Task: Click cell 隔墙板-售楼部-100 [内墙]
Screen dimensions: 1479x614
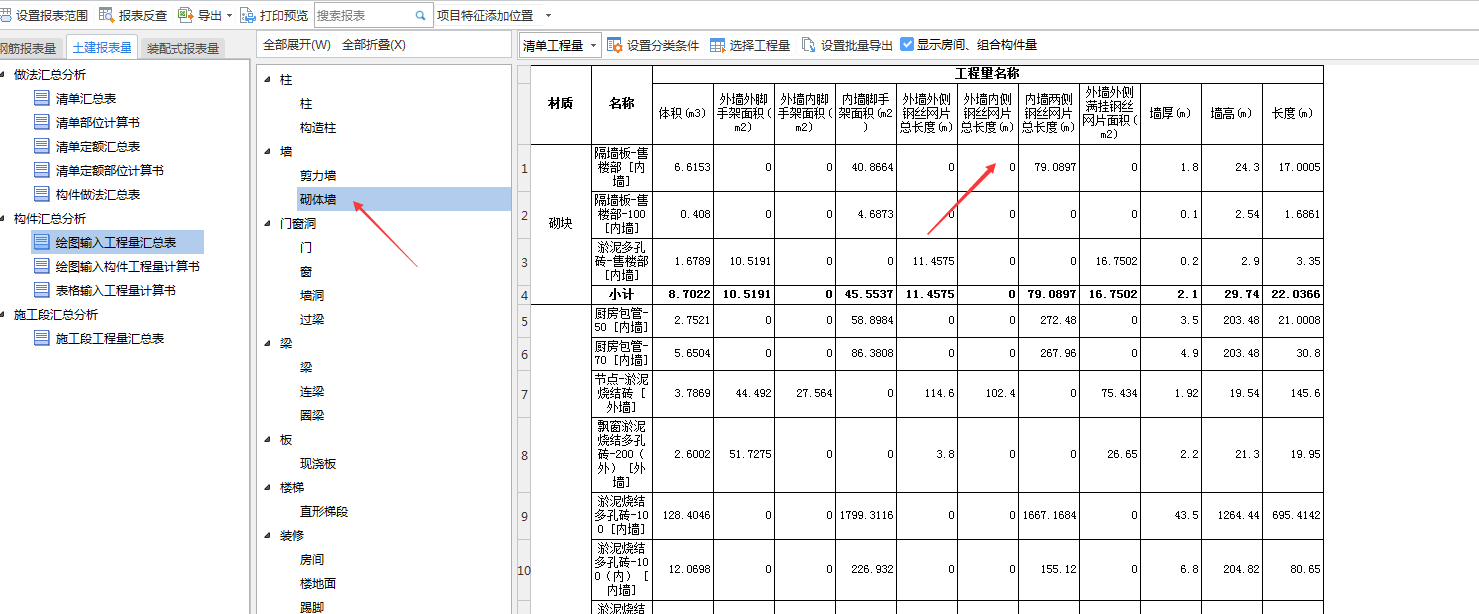Action: click(621, 214)
